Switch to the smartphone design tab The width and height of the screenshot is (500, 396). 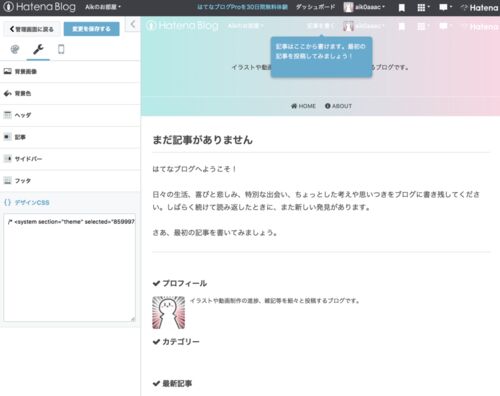pyautogui.click(x=61, y=49)
